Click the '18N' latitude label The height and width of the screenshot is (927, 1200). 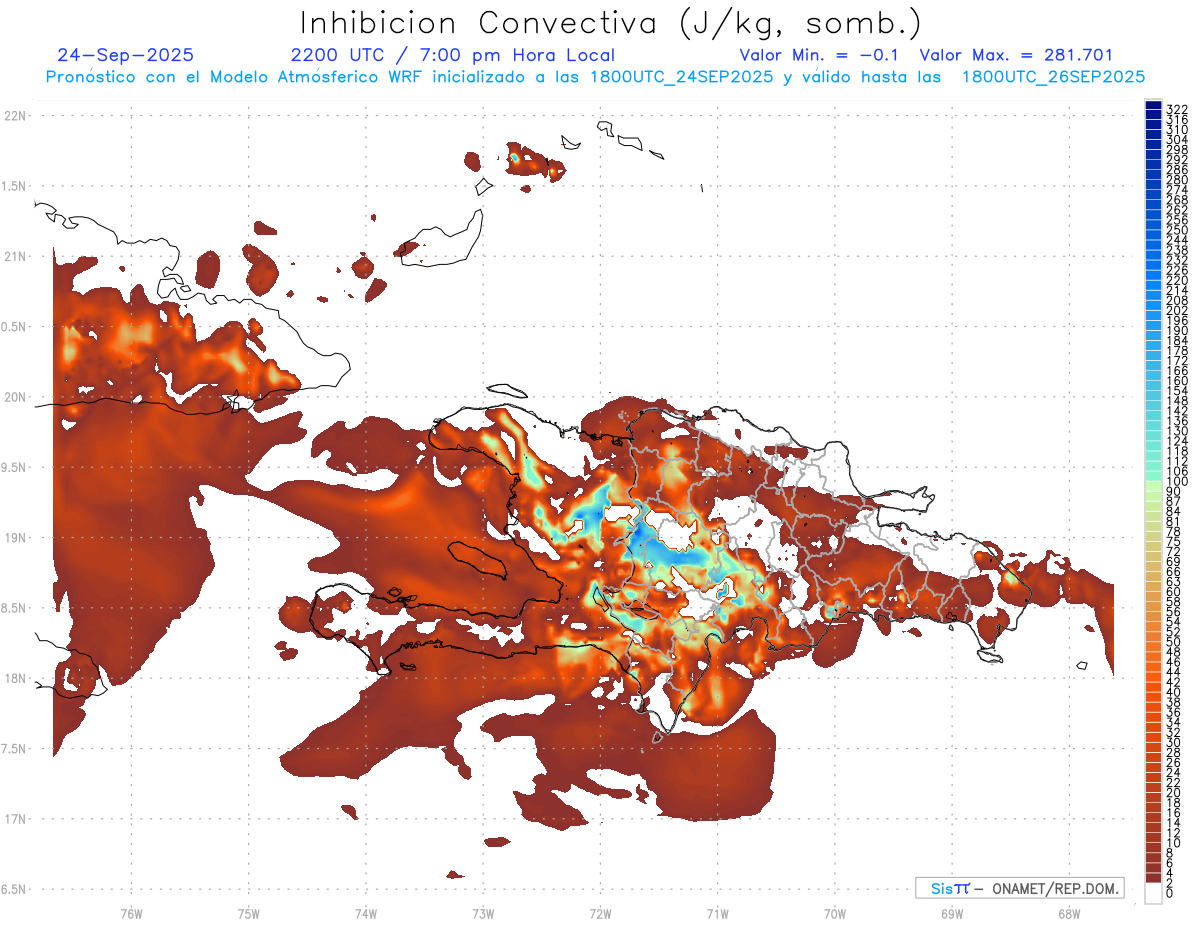(x=14, y=678)
